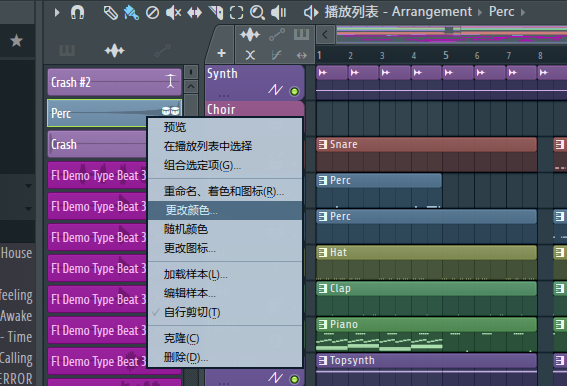Jump to bar 5 on timeline ruler
567x386 pixels.
[446, 55]
